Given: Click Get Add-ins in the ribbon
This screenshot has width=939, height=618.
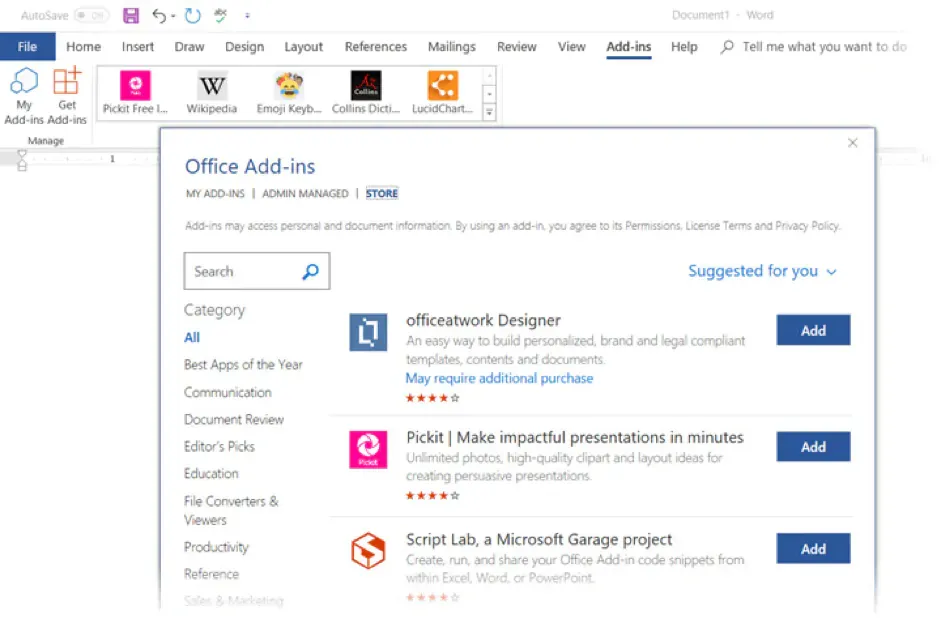Looking at the screenshot, I should (x=67, y=95).
